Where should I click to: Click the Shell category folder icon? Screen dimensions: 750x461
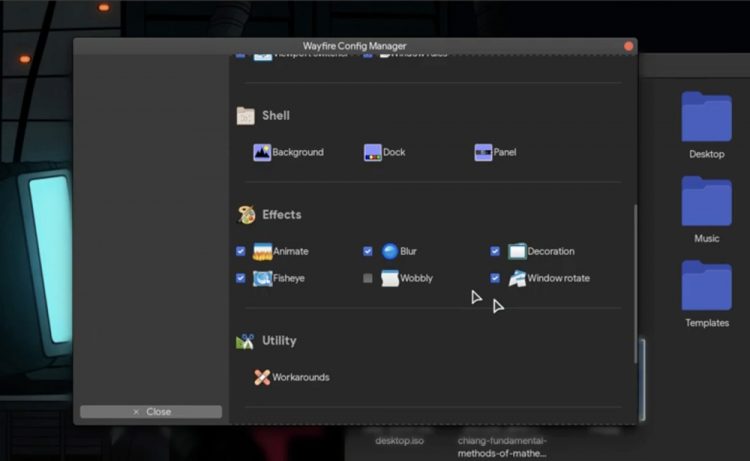[245, 116]
